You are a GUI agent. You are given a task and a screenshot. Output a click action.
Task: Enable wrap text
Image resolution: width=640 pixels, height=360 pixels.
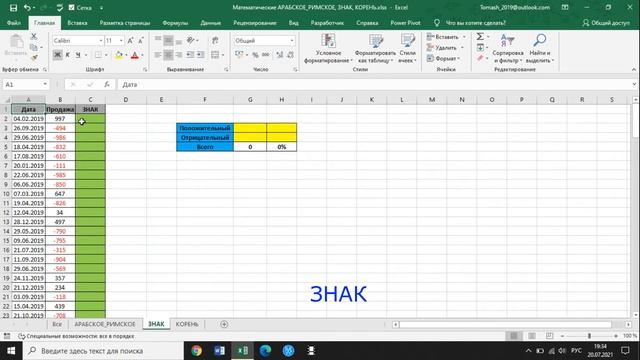click(216, 40)
